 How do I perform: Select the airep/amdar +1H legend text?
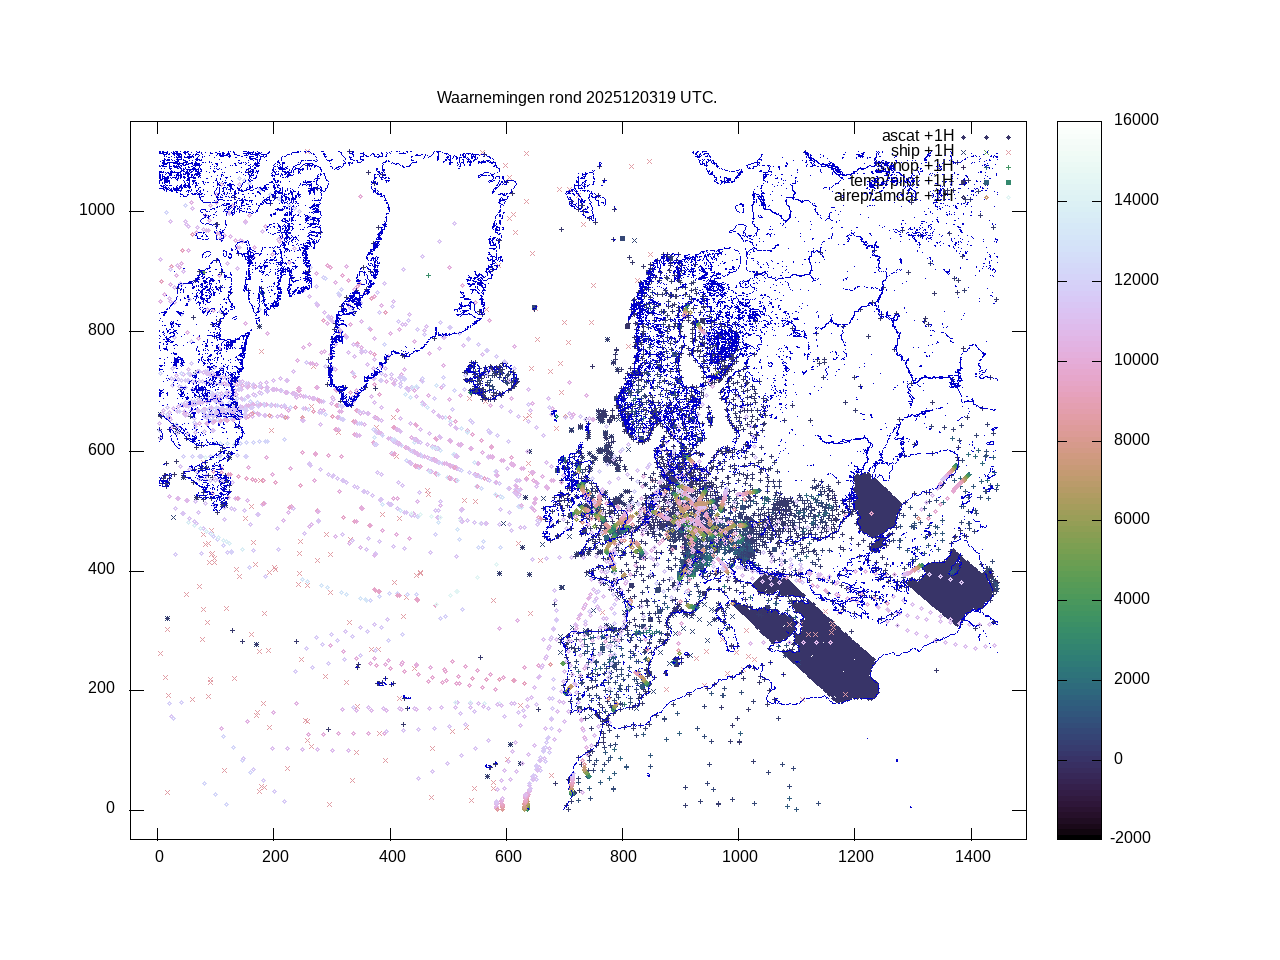[893, 196]
